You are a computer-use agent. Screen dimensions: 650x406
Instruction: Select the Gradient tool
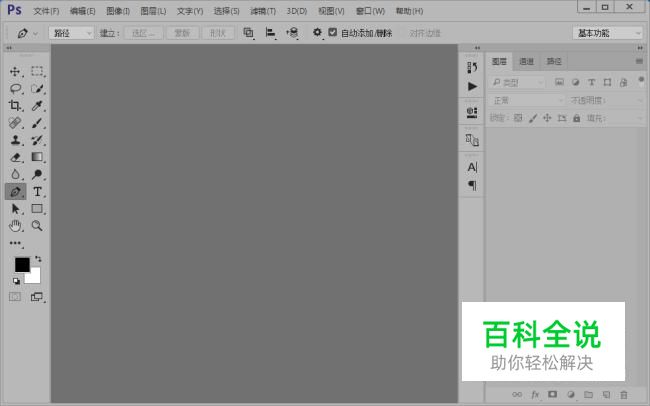point(37,157)
